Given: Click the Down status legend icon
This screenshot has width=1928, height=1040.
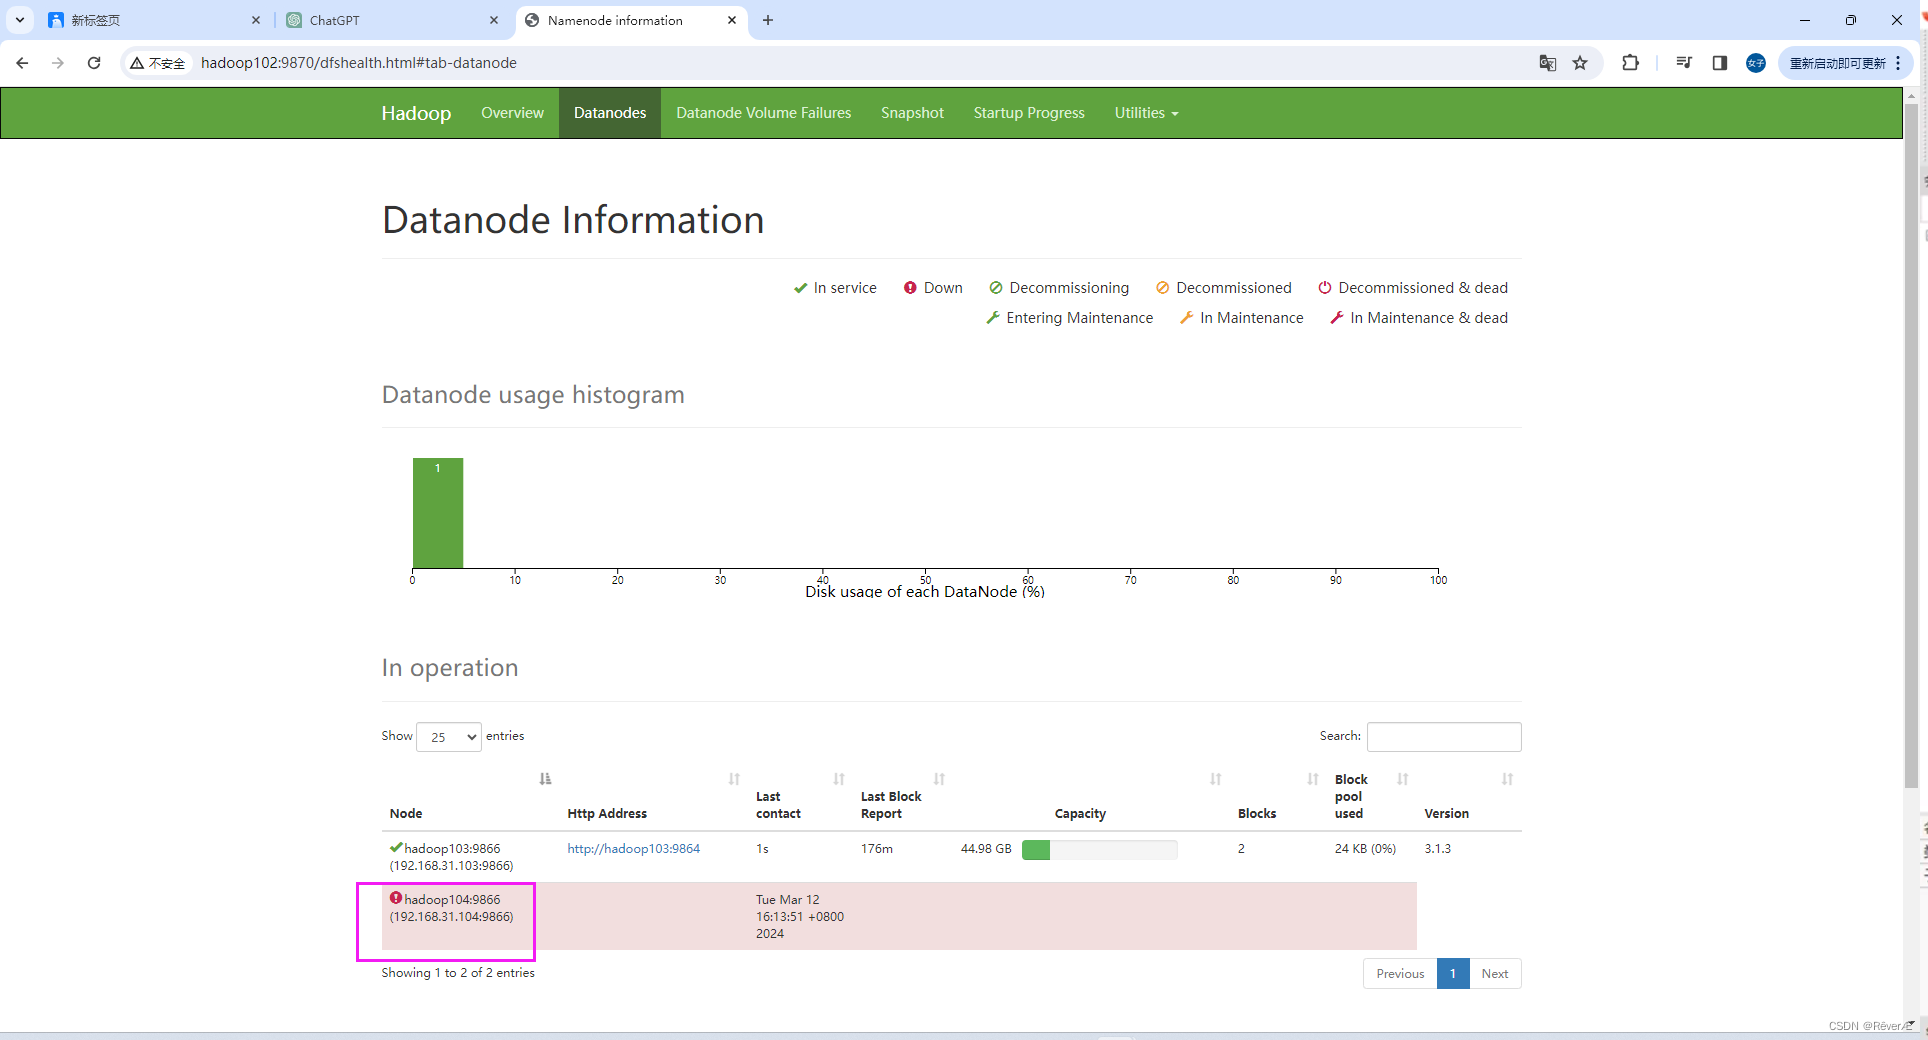Looking at the screenshot, I should tap(910, 288).
